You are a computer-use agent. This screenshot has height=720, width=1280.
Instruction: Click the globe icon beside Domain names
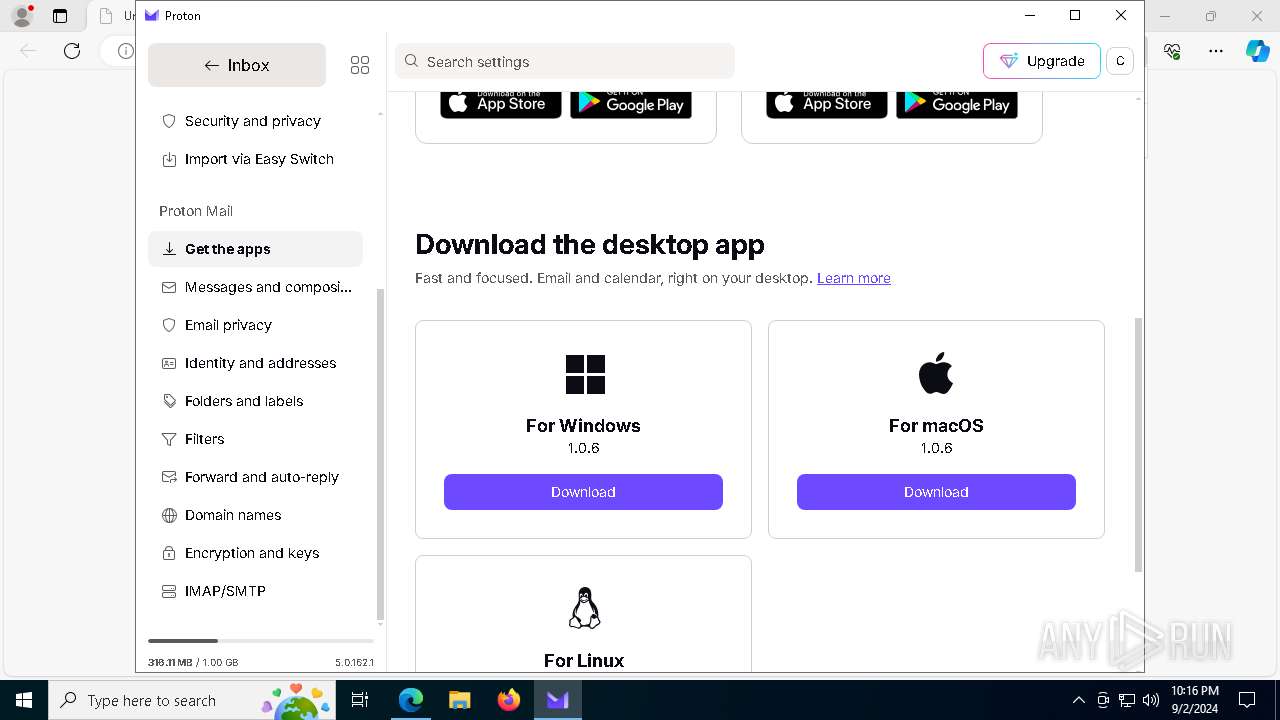point(169,515)
